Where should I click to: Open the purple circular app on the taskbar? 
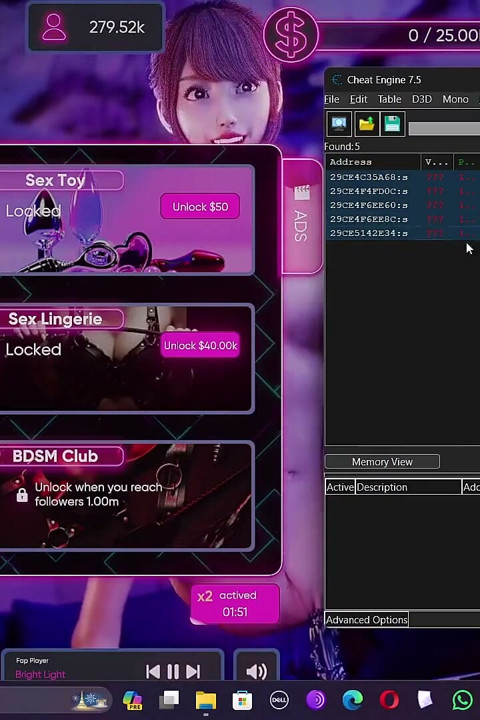(316, 700)
